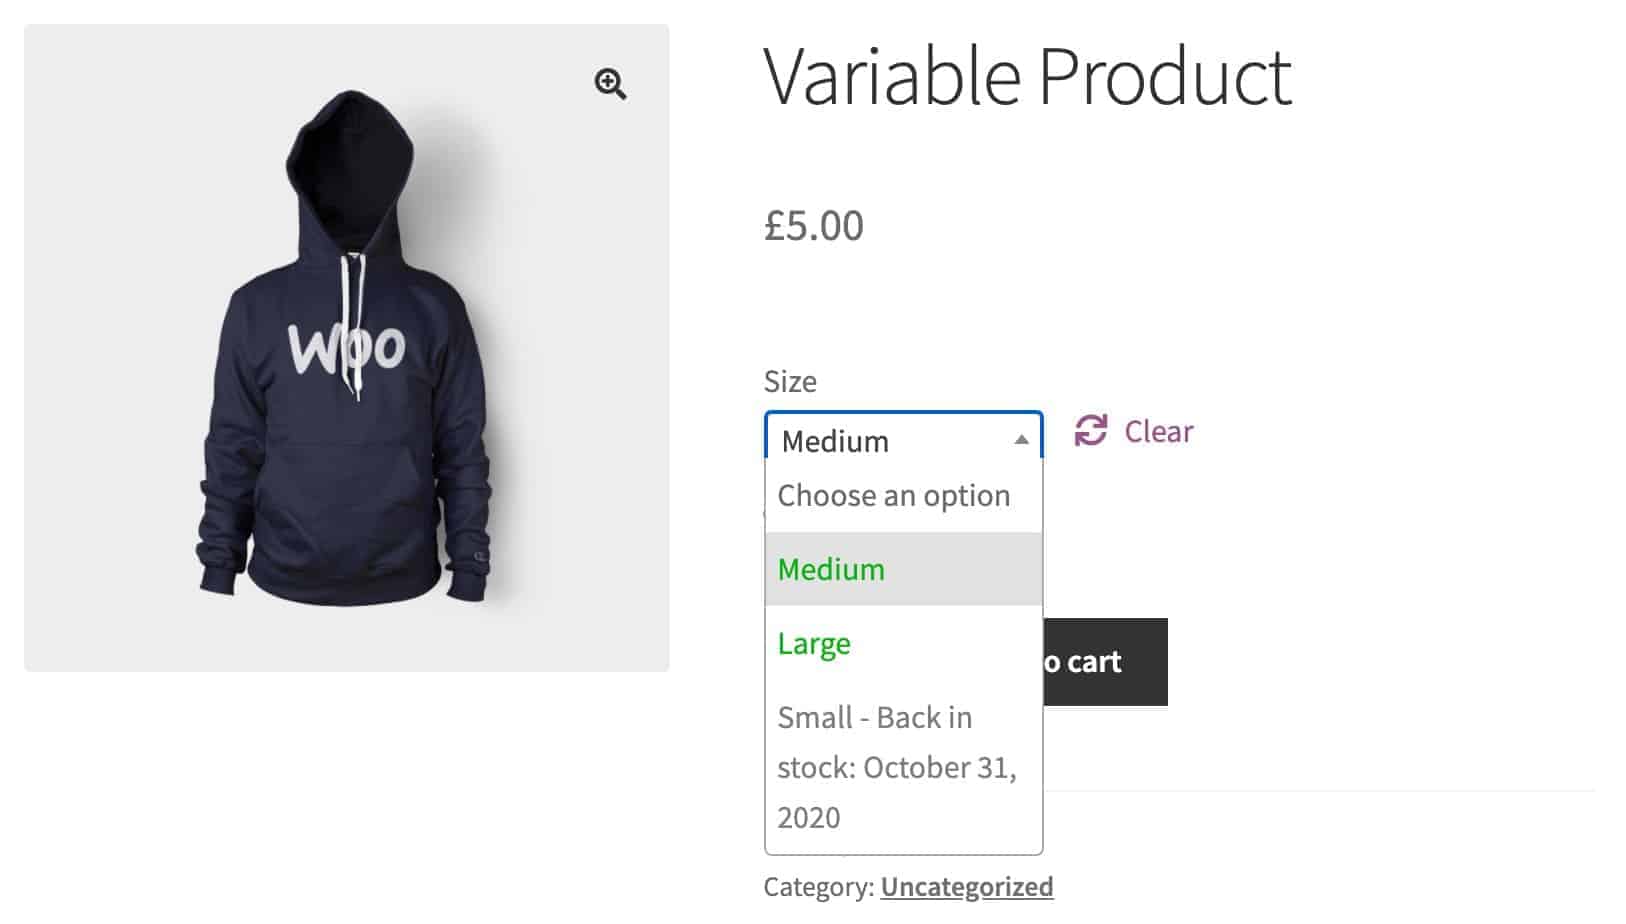Screen dimensions: 1626x924
Task: Click the Woo logo on the hoodie
Action: (347, 347)
